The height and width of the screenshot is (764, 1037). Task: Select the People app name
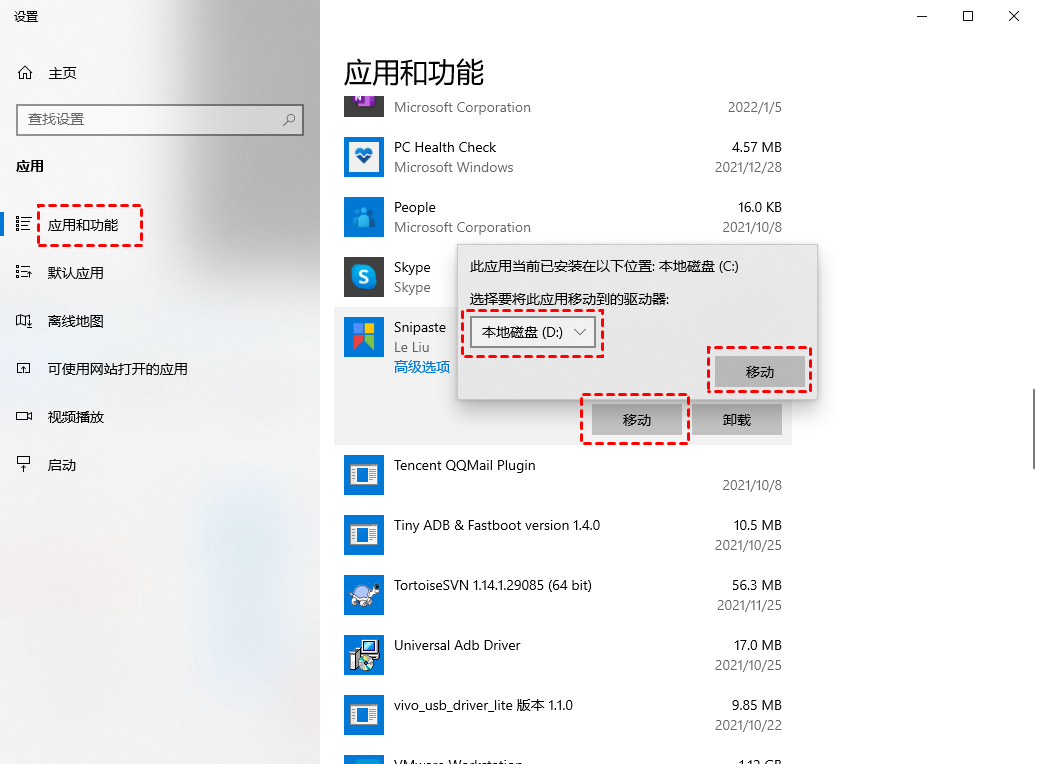point(415,207)
